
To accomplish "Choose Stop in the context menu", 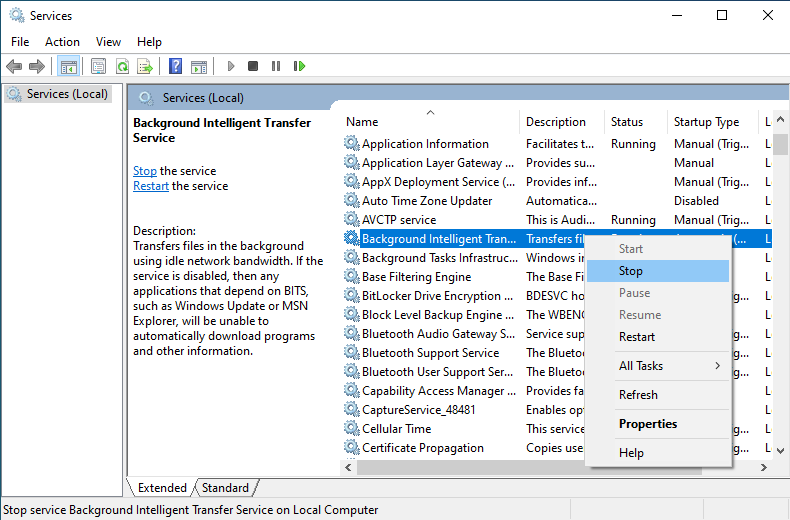I will pyautogui.click(x=658, y=271).
